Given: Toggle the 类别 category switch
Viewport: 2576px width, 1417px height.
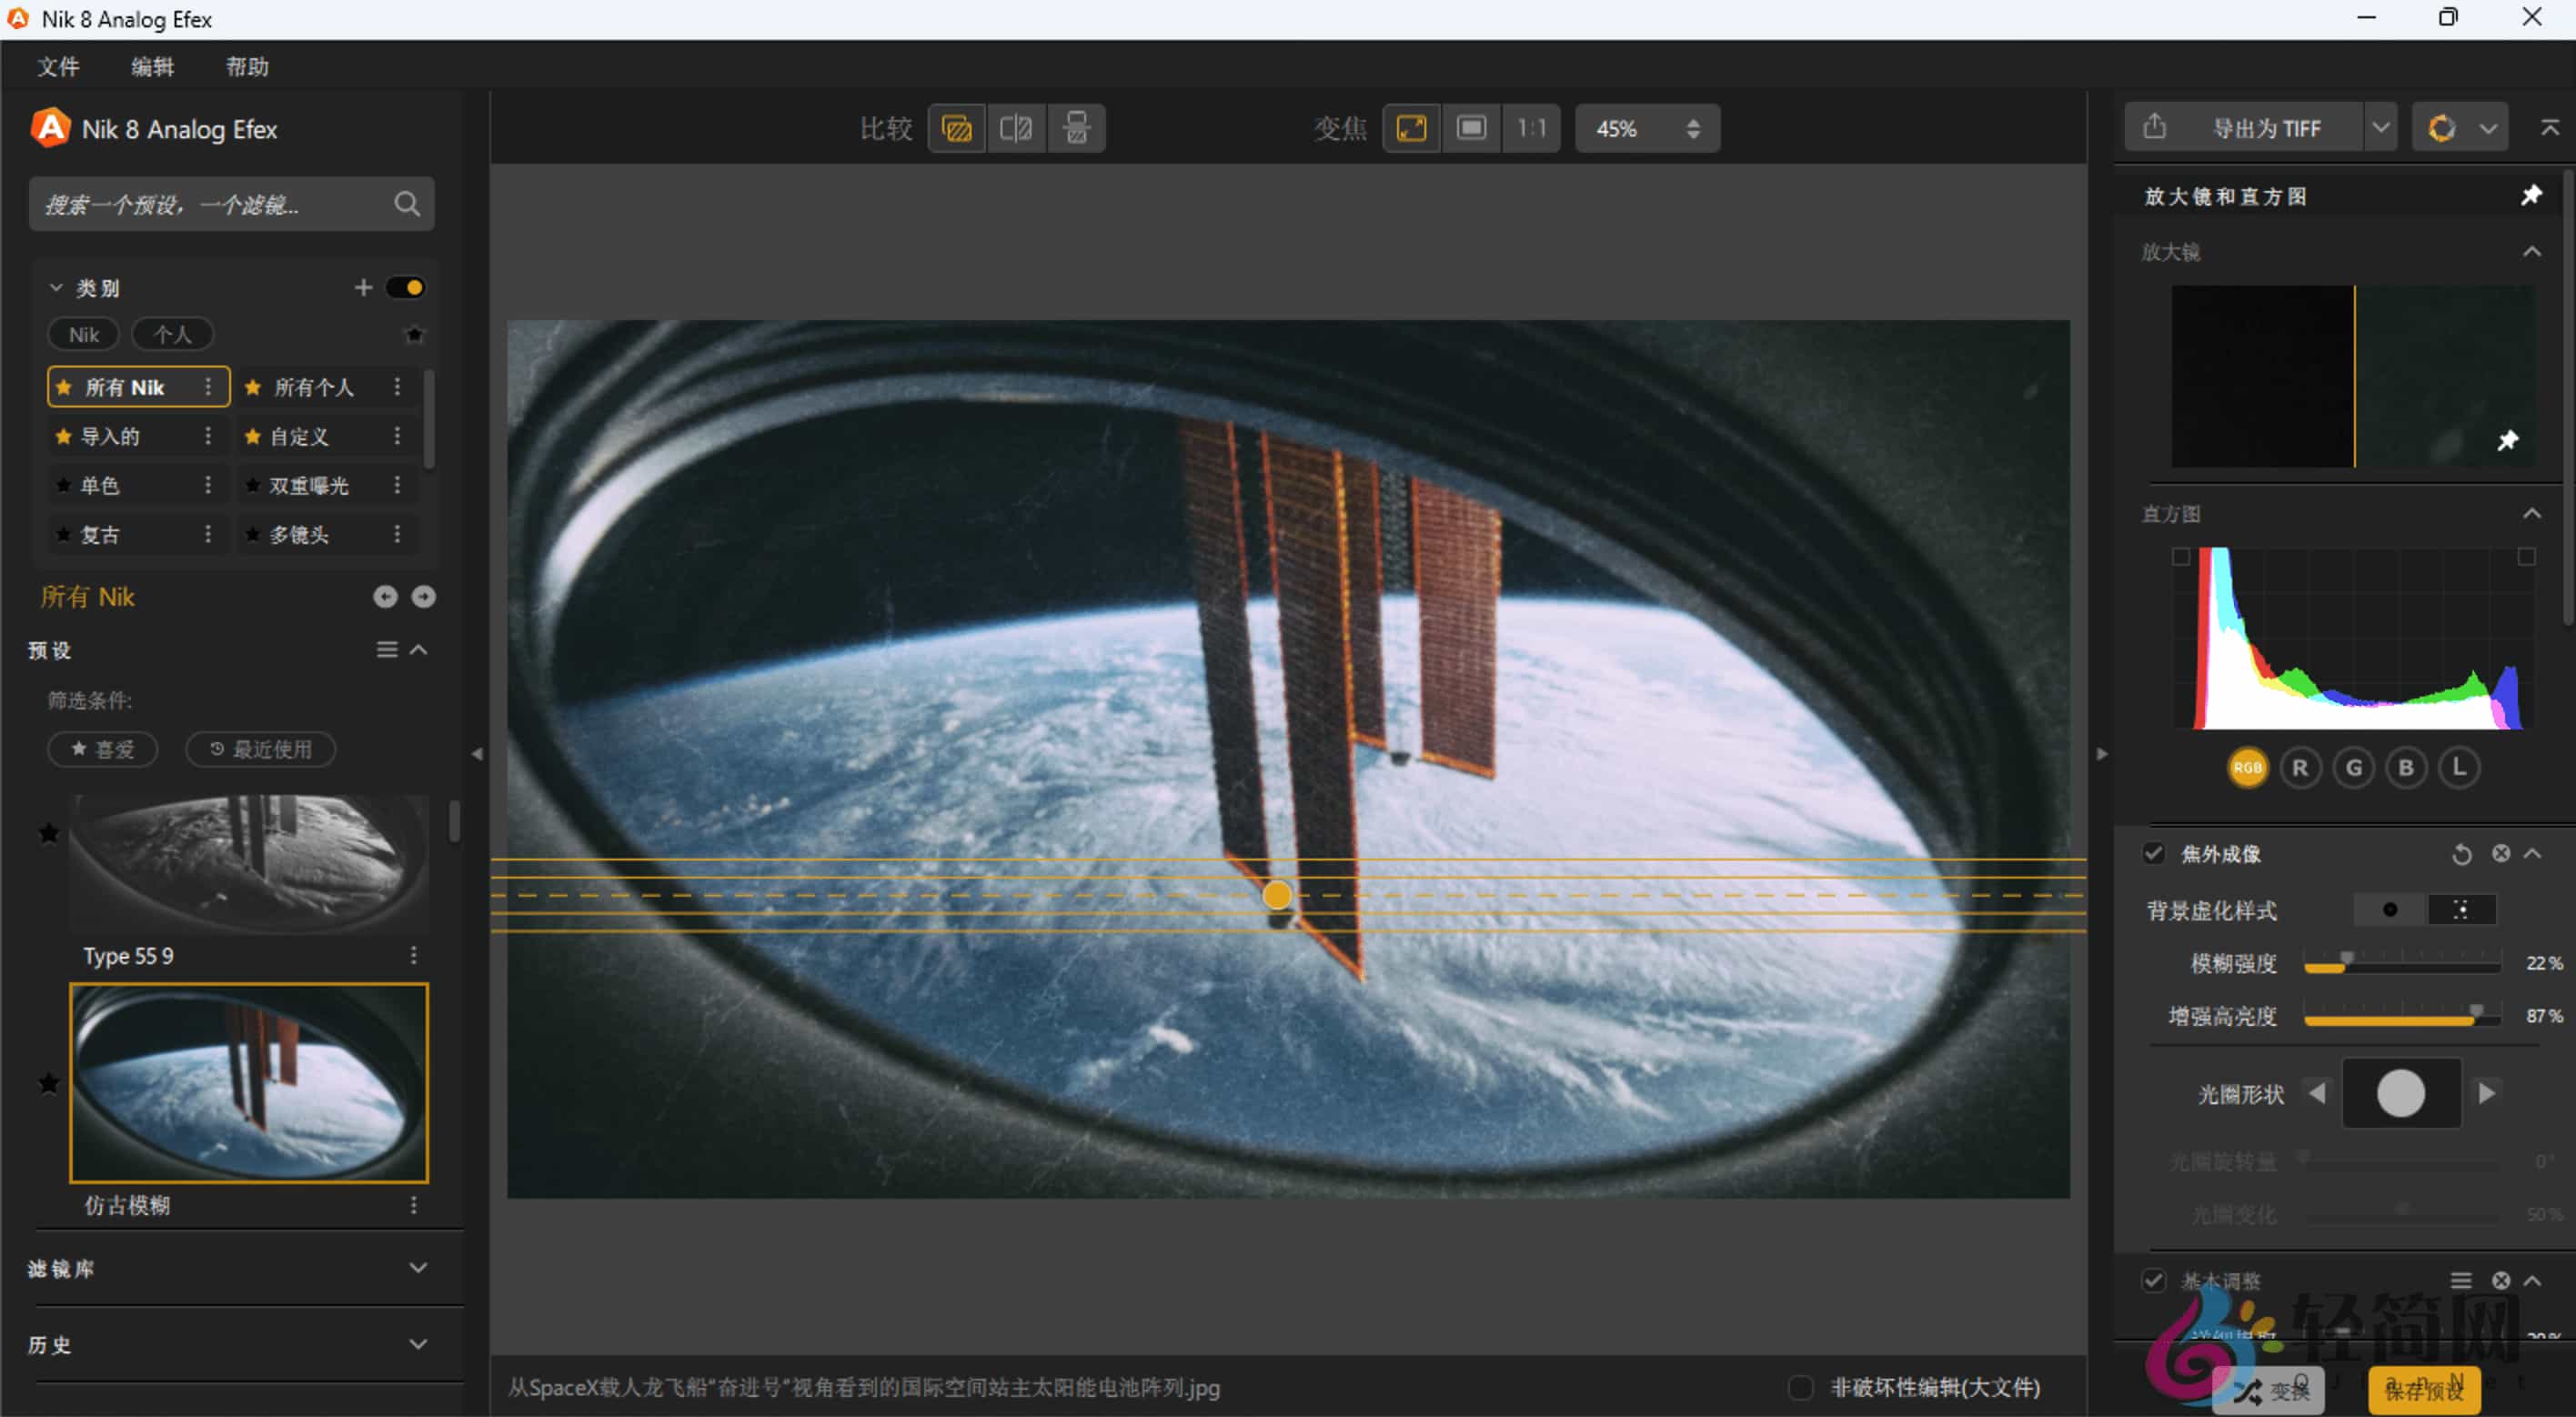Looking at the screenshot, I should coord(406,288).
